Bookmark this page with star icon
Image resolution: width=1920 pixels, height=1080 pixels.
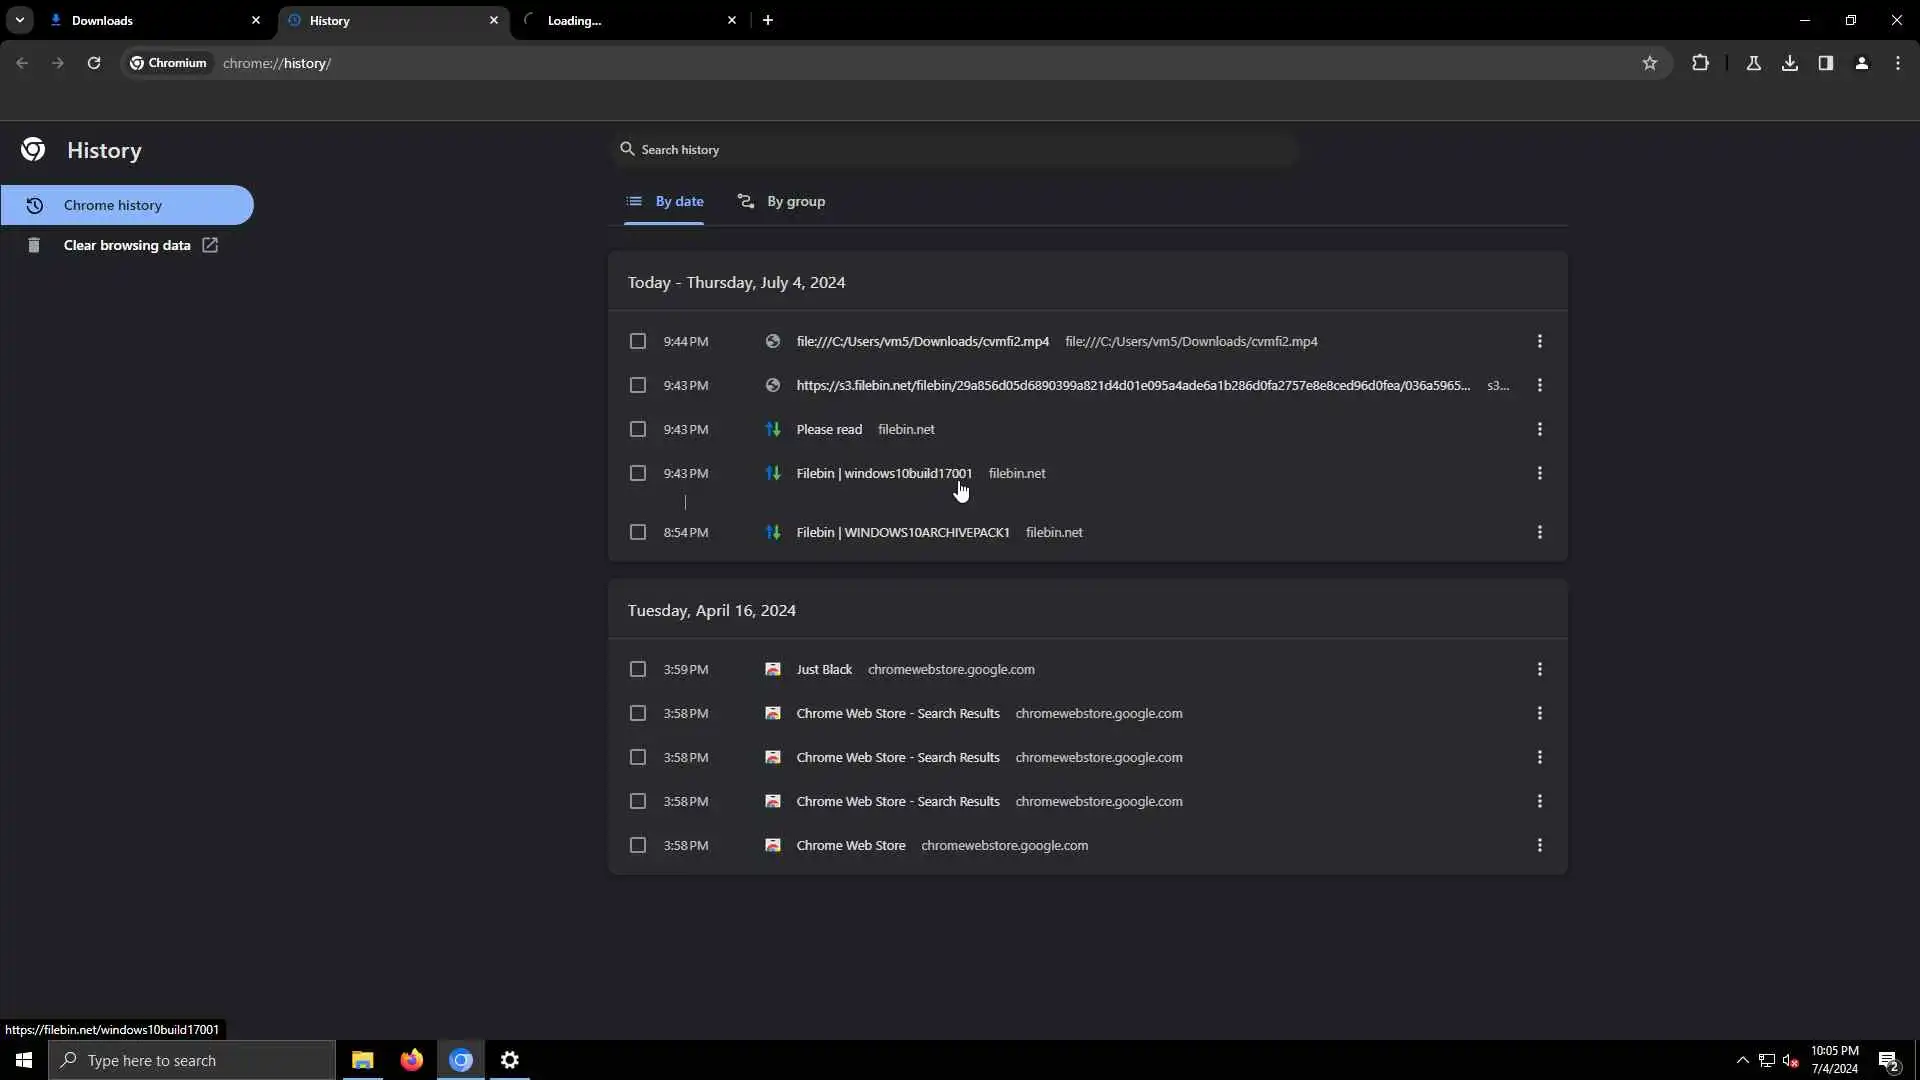pyautogui.click(x=1650, y=63)
